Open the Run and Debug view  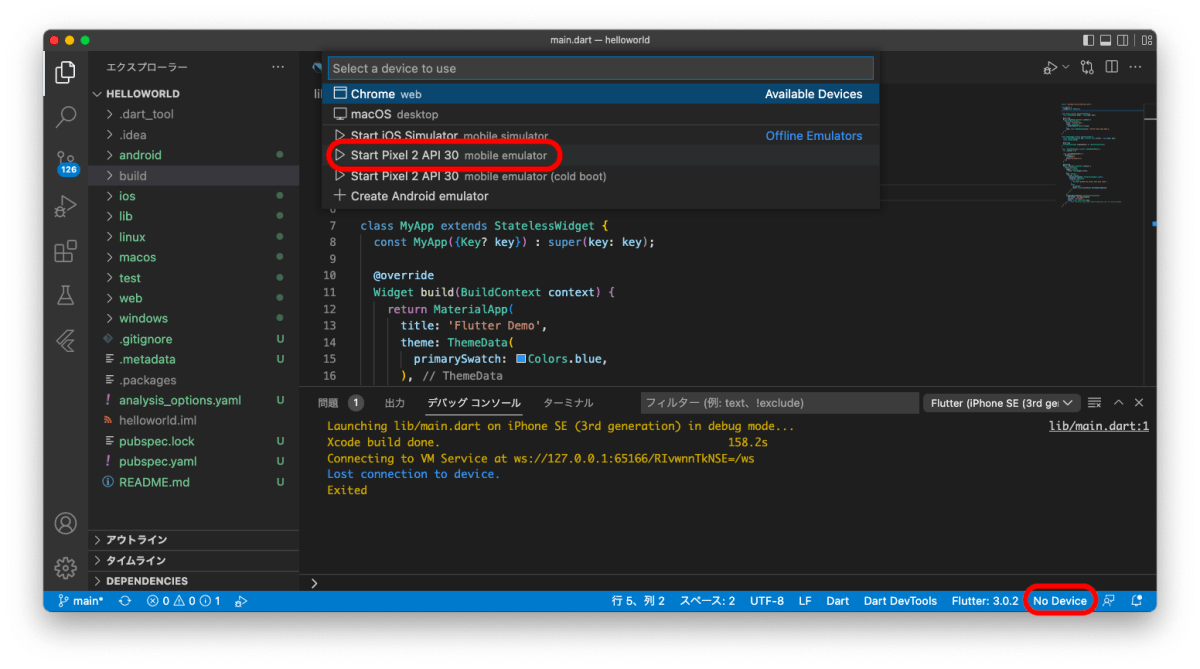click(x=66, y=206)
